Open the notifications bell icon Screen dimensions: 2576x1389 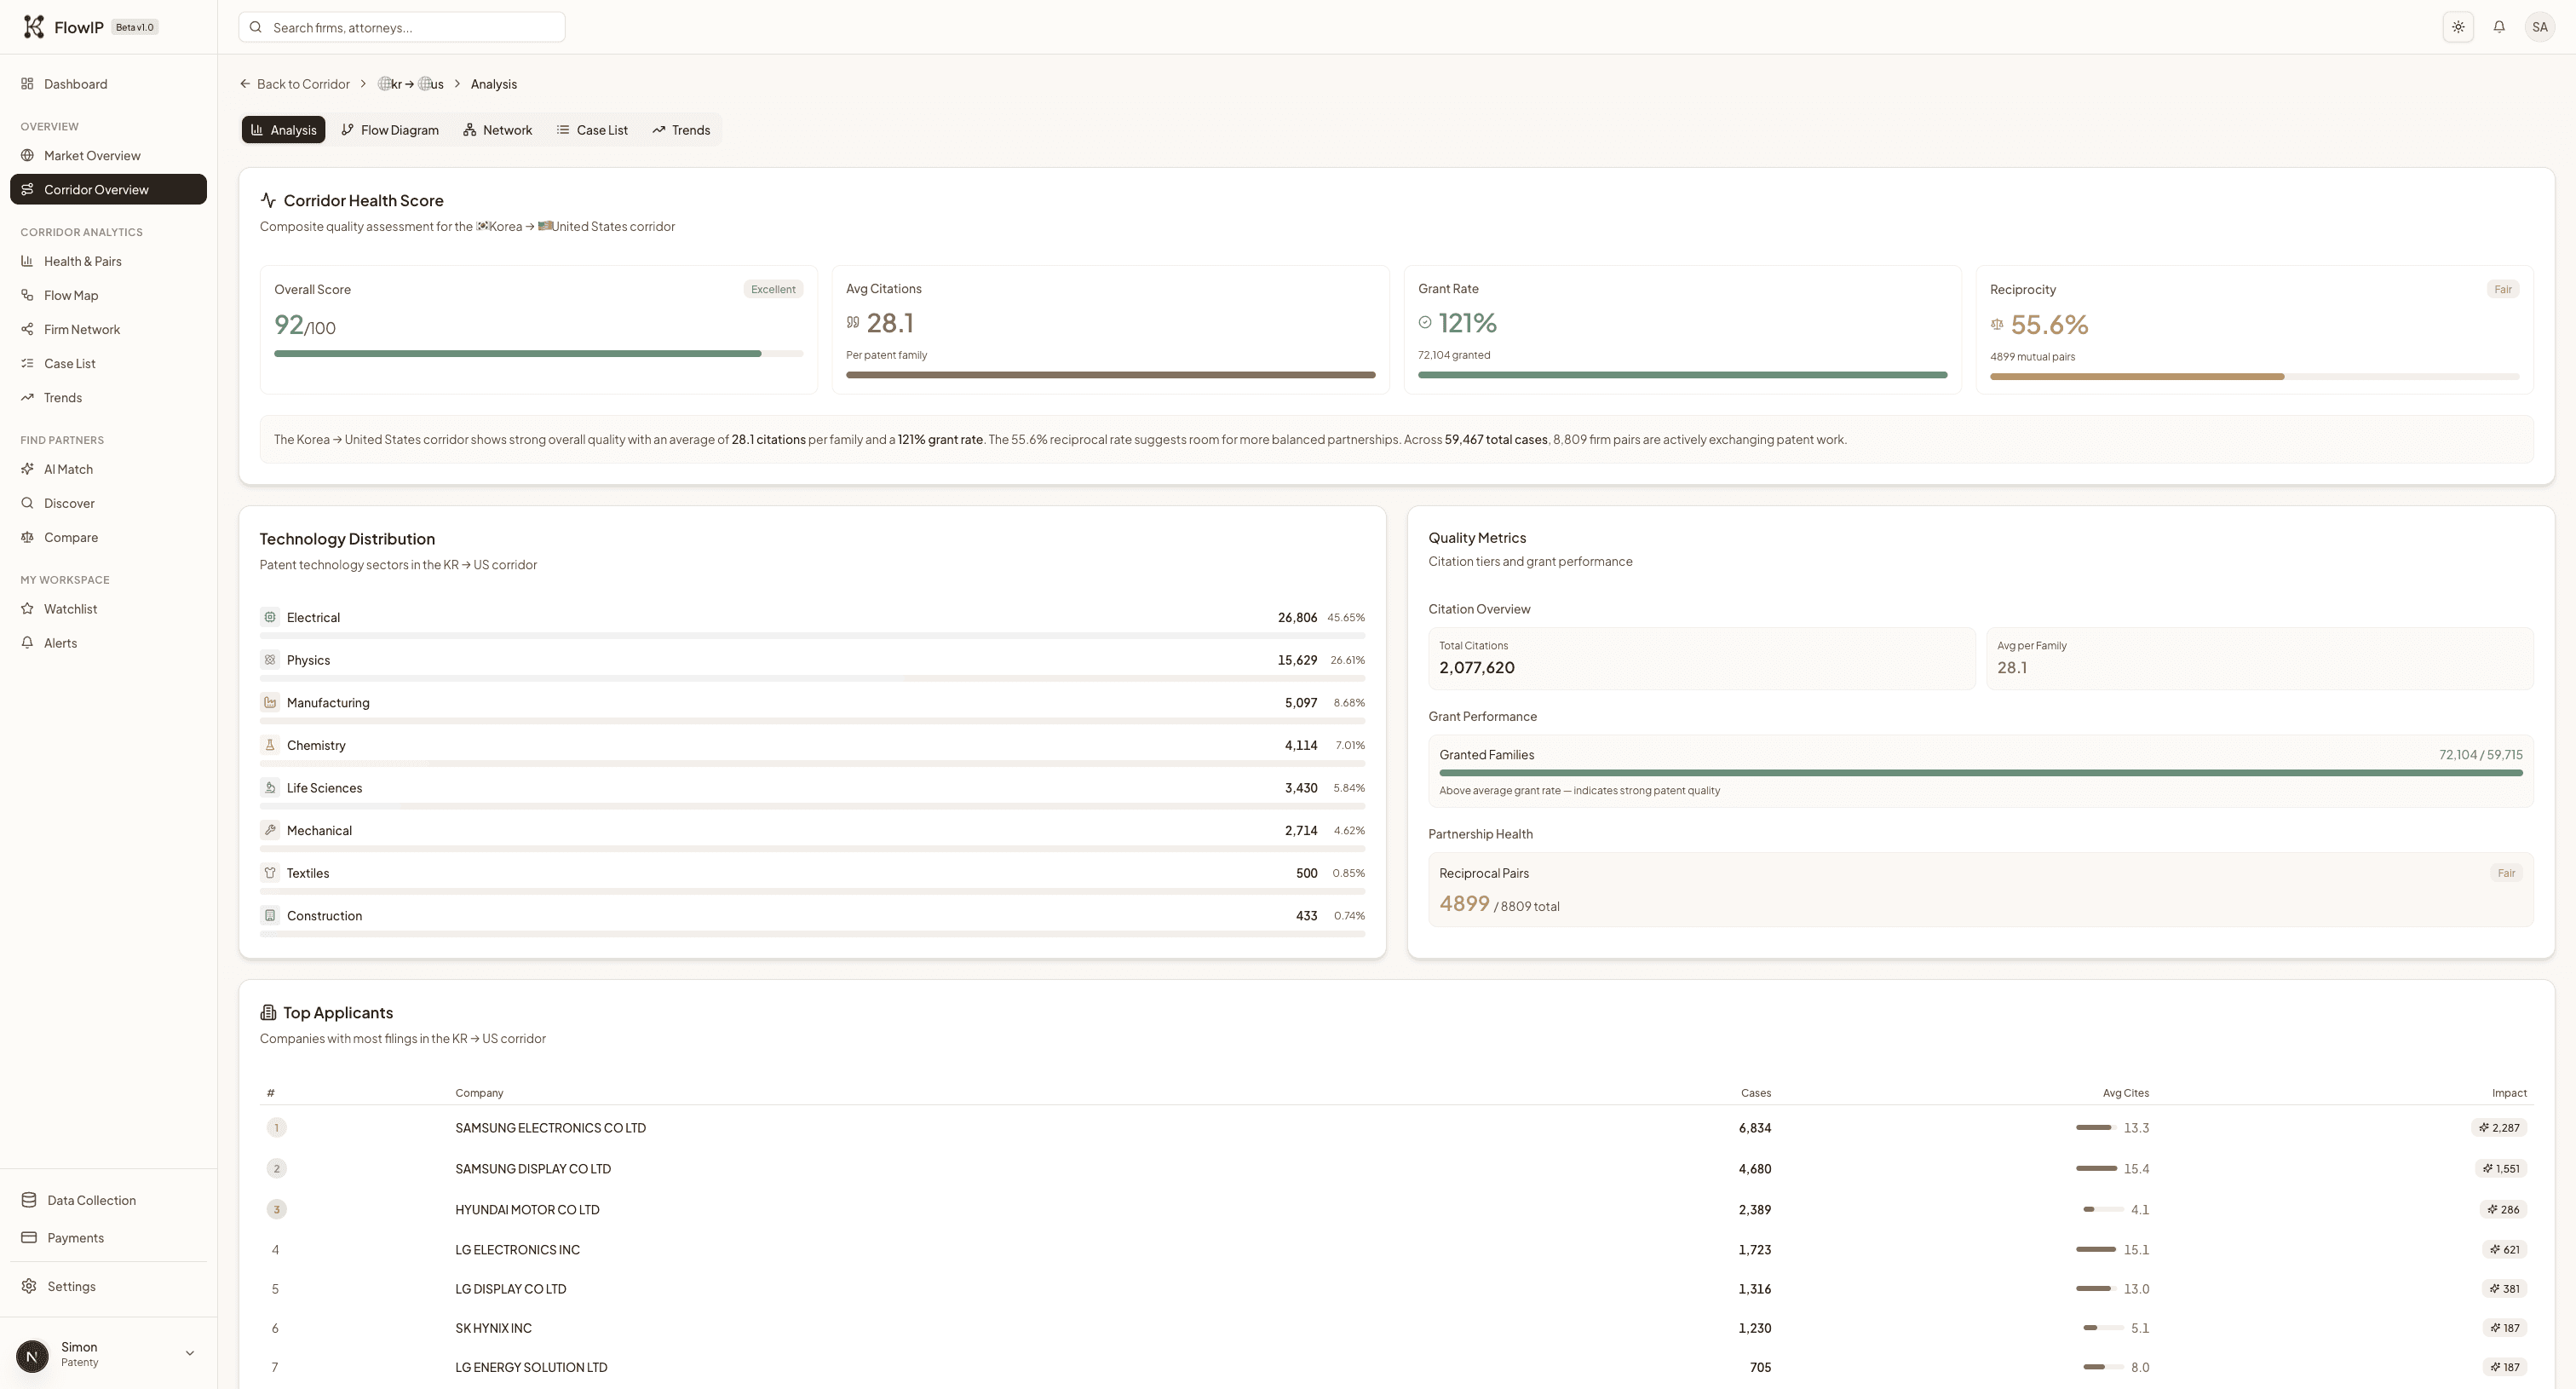[x=2498, y=27]
